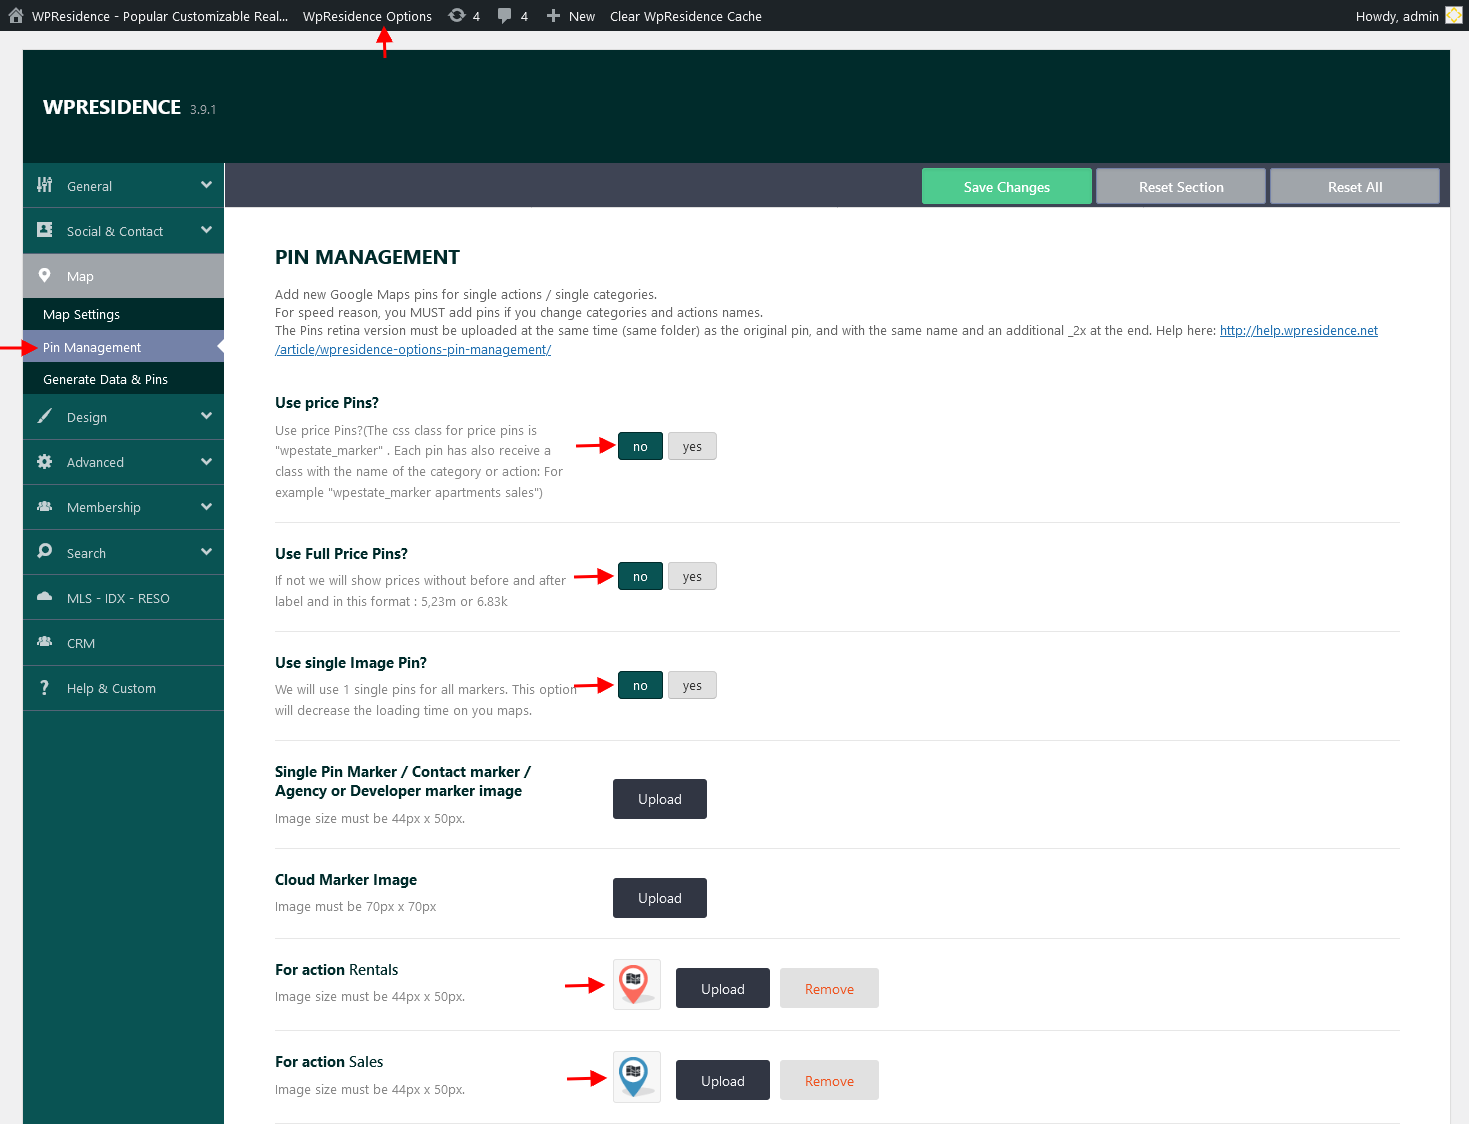Remove the Sales action pin
This screenshot has width=1469, height=1124.
click(x=829, y=1080)
